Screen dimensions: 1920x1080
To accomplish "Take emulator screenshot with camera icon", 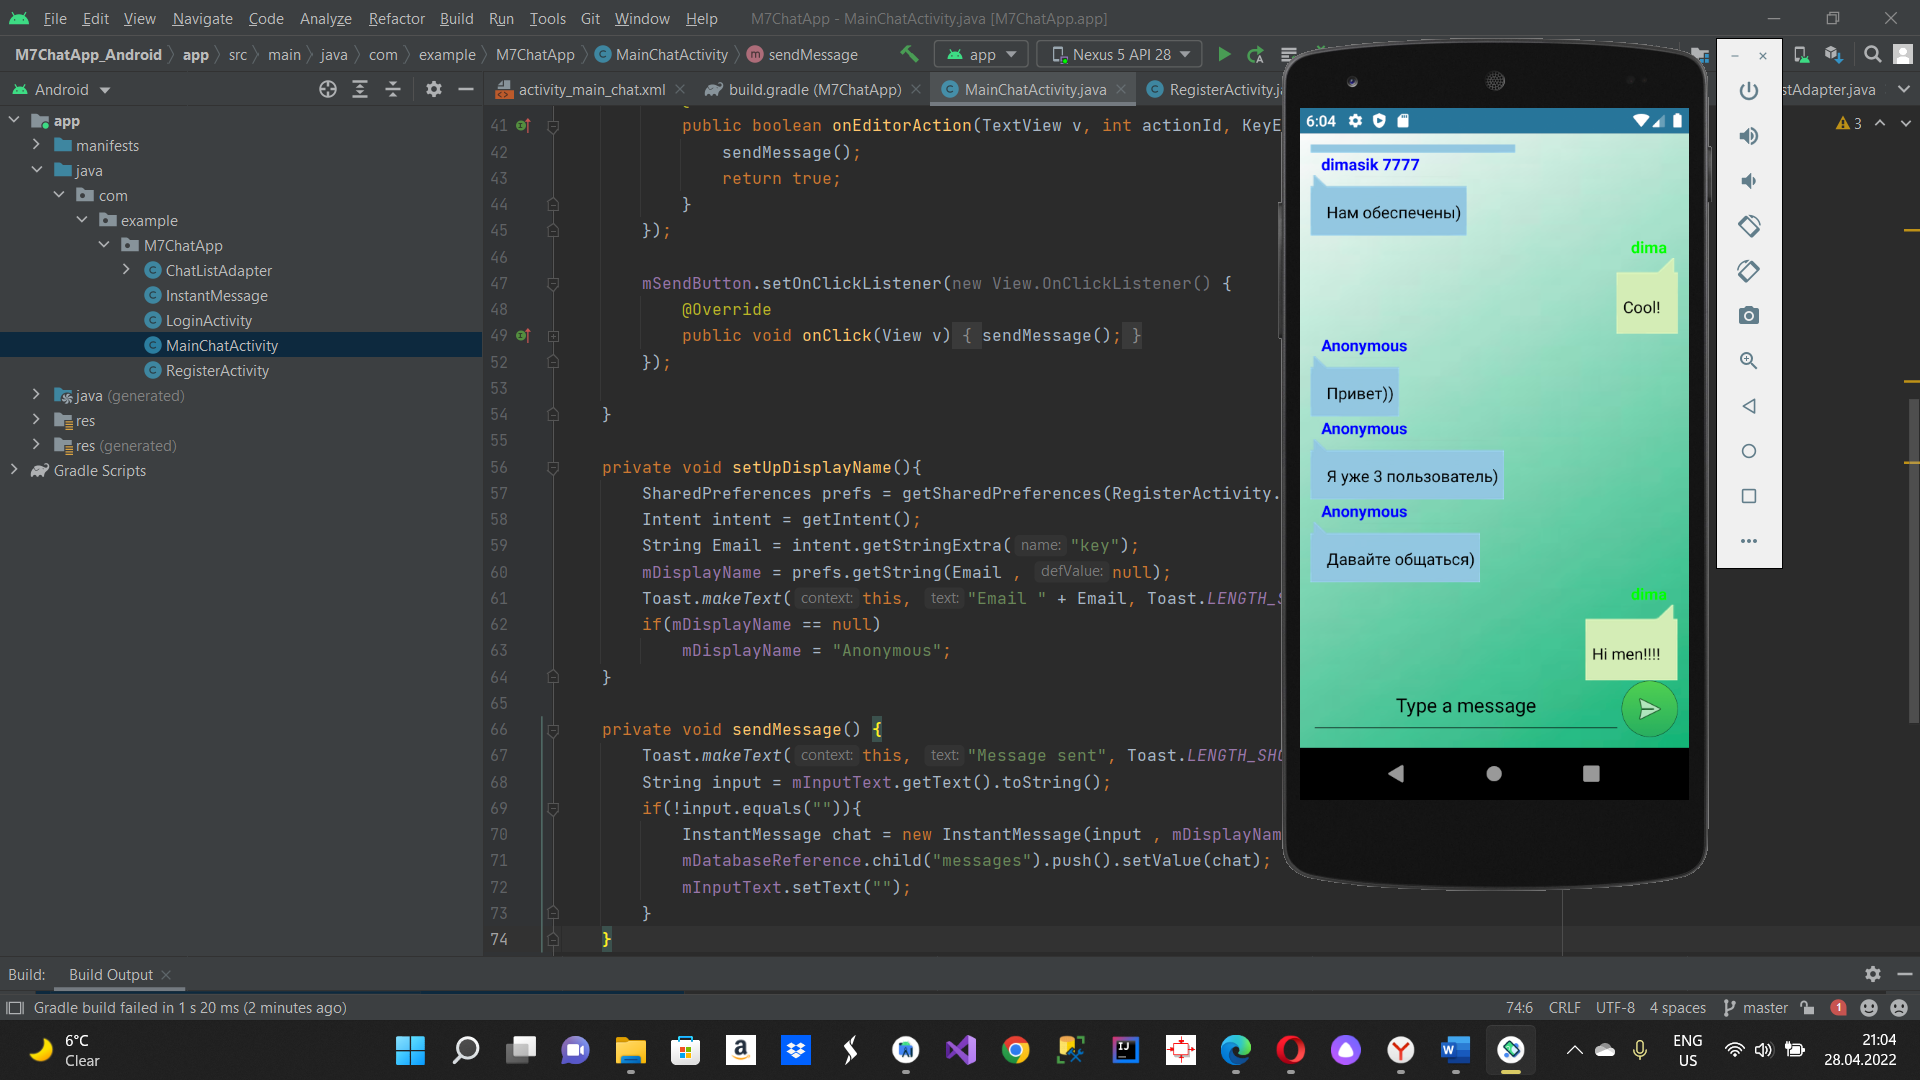I will (1749, 316).
